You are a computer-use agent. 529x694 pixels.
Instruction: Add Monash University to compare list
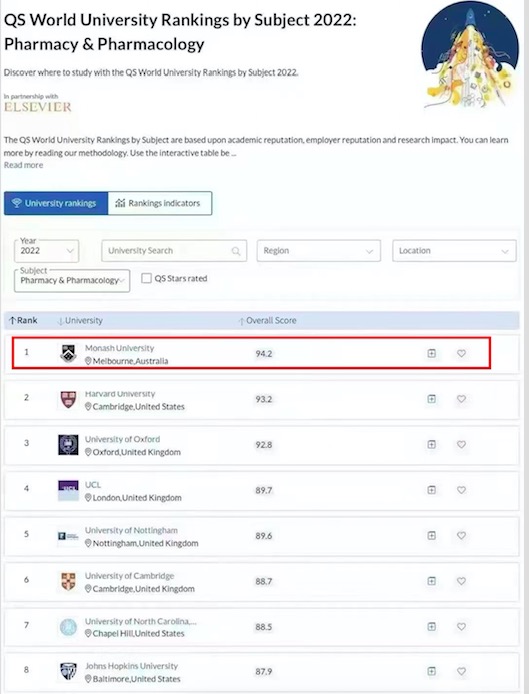point(432,353)
